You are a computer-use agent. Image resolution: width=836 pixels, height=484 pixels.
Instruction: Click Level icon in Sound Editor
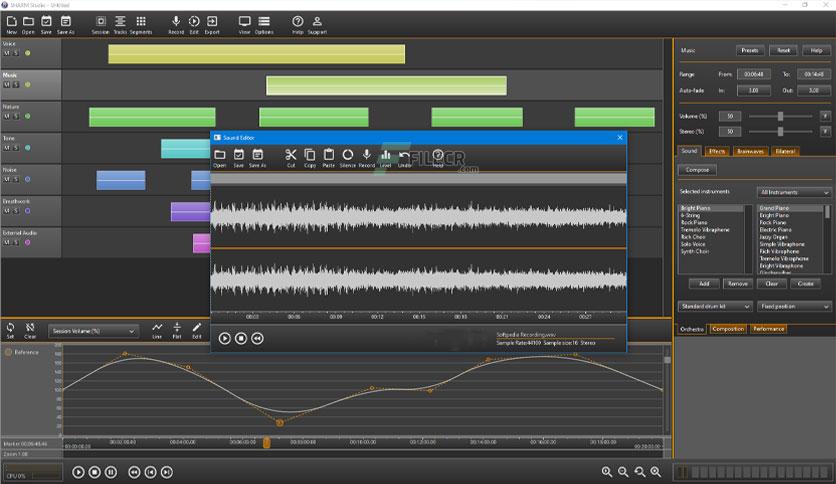coord(385,158)
